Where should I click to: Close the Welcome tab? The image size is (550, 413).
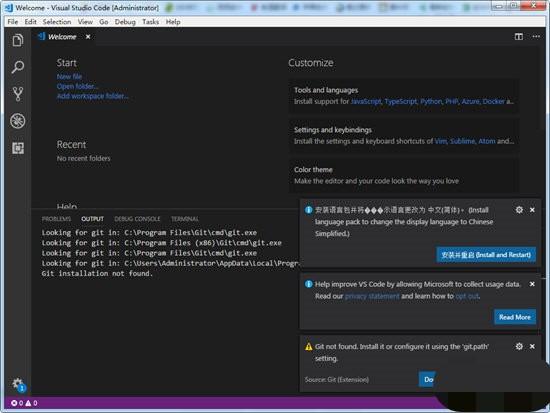(88, 36)
